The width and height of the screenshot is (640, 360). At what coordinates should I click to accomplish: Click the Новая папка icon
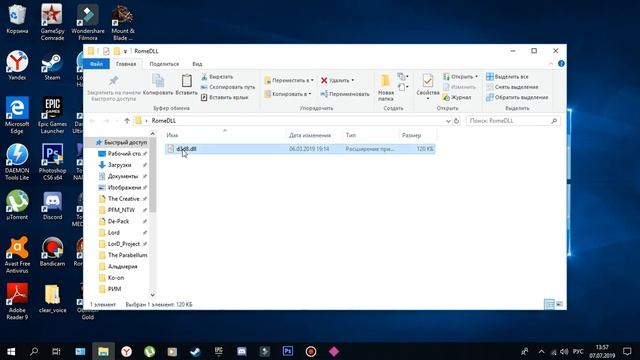click(385, 81)
